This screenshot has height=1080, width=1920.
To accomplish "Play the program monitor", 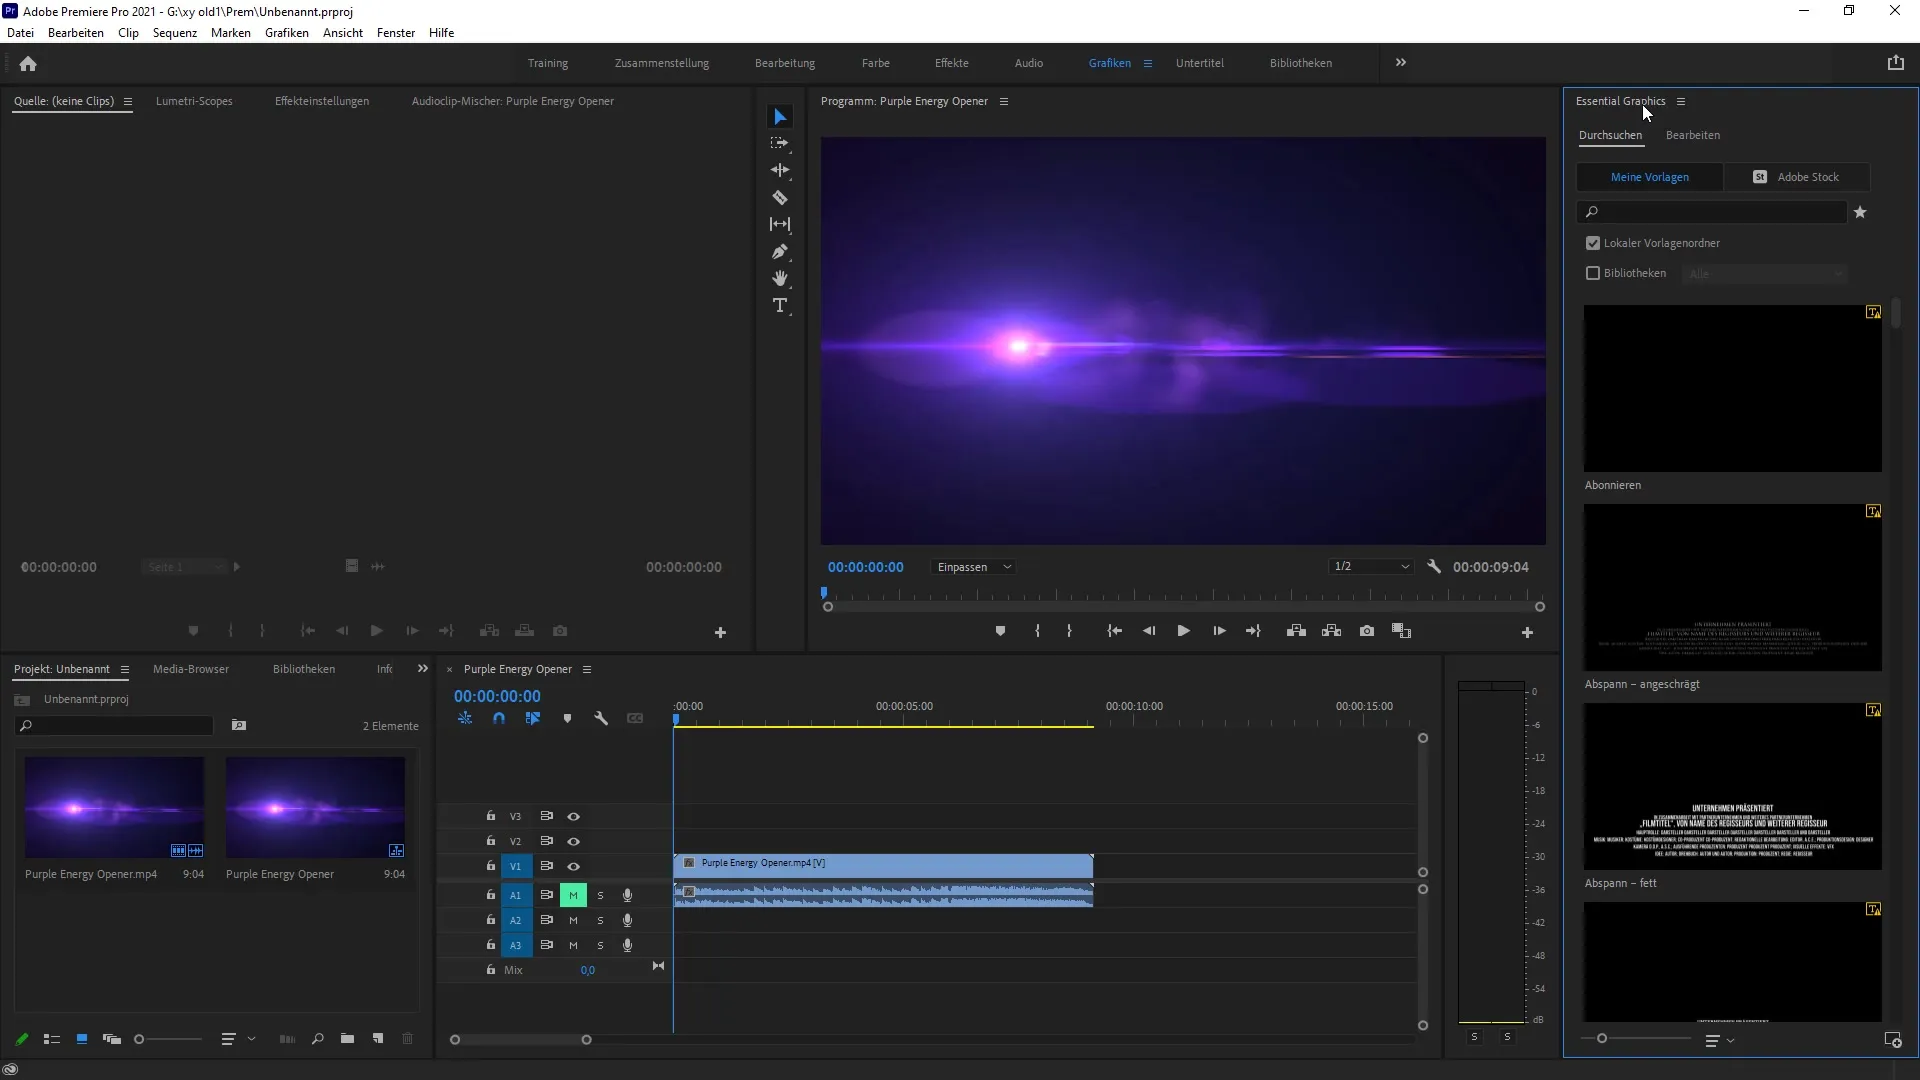I will pos(1183,631).
